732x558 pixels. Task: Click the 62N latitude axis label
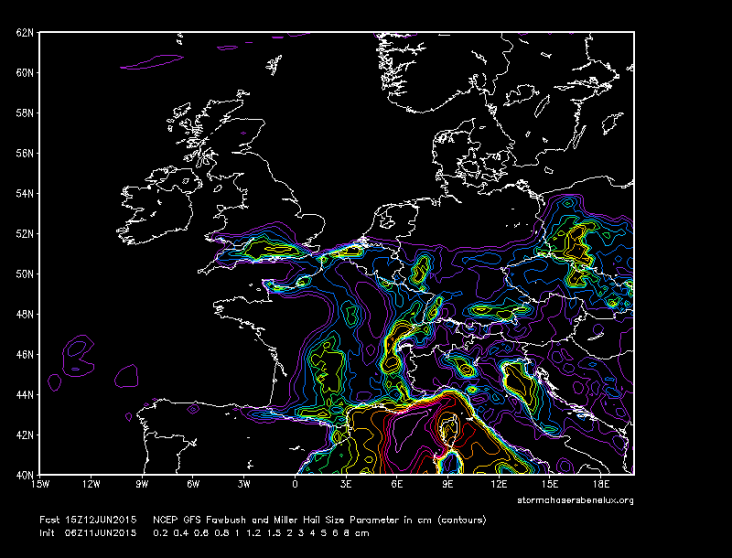(x=26, y=32)
